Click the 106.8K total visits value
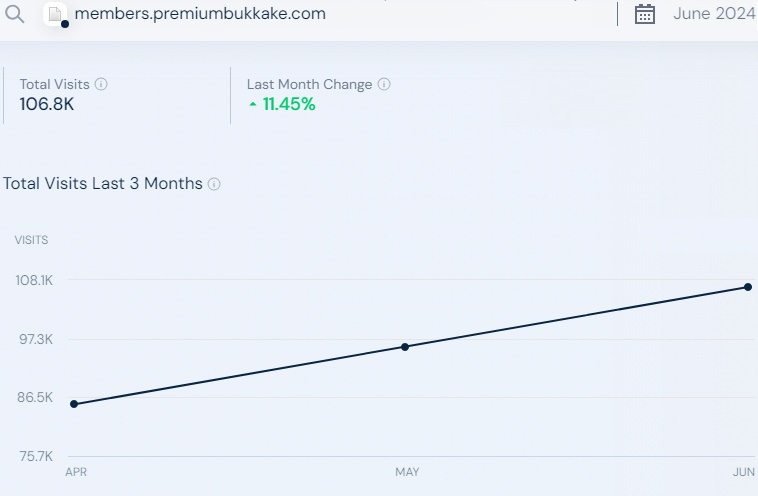 click(47, 104)
